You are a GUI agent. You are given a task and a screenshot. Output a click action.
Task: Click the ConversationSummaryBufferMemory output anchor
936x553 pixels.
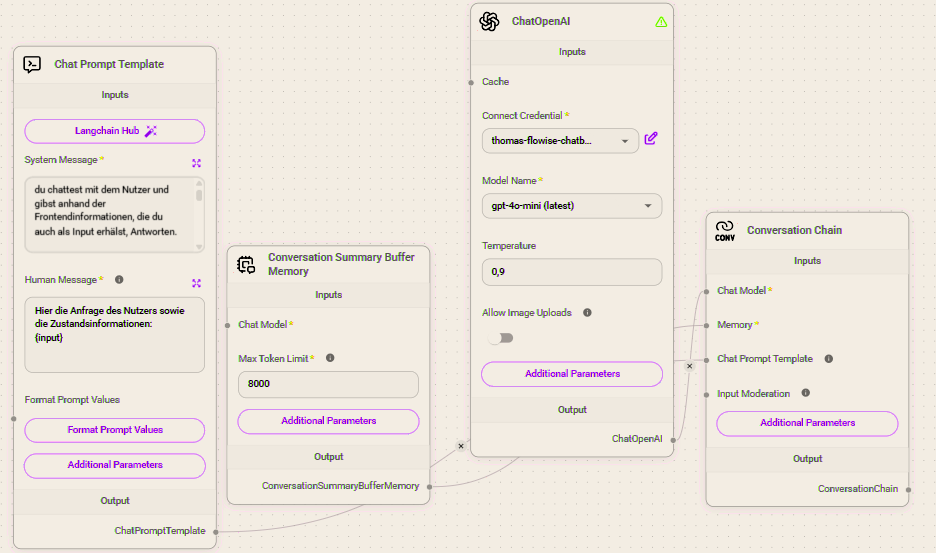(x=429, y=487)
